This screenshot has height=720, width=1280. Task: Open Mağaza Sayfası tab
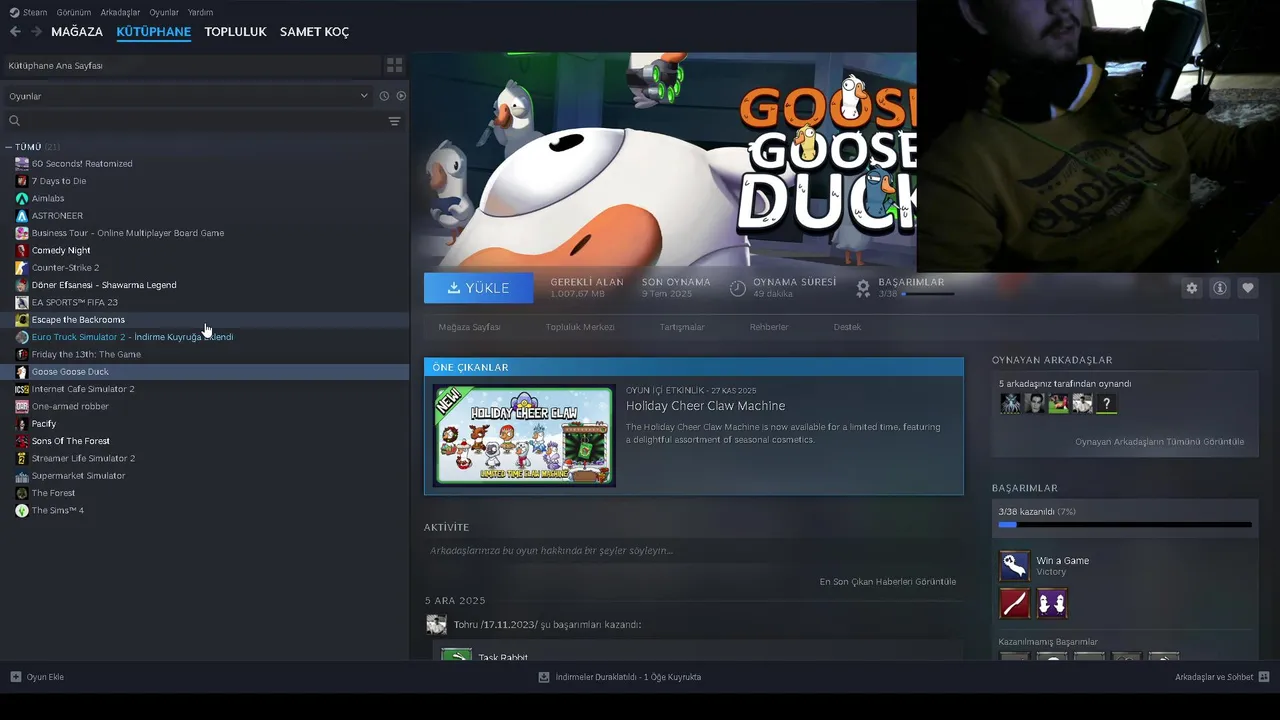pyautogui.click(x=469, y=327)
